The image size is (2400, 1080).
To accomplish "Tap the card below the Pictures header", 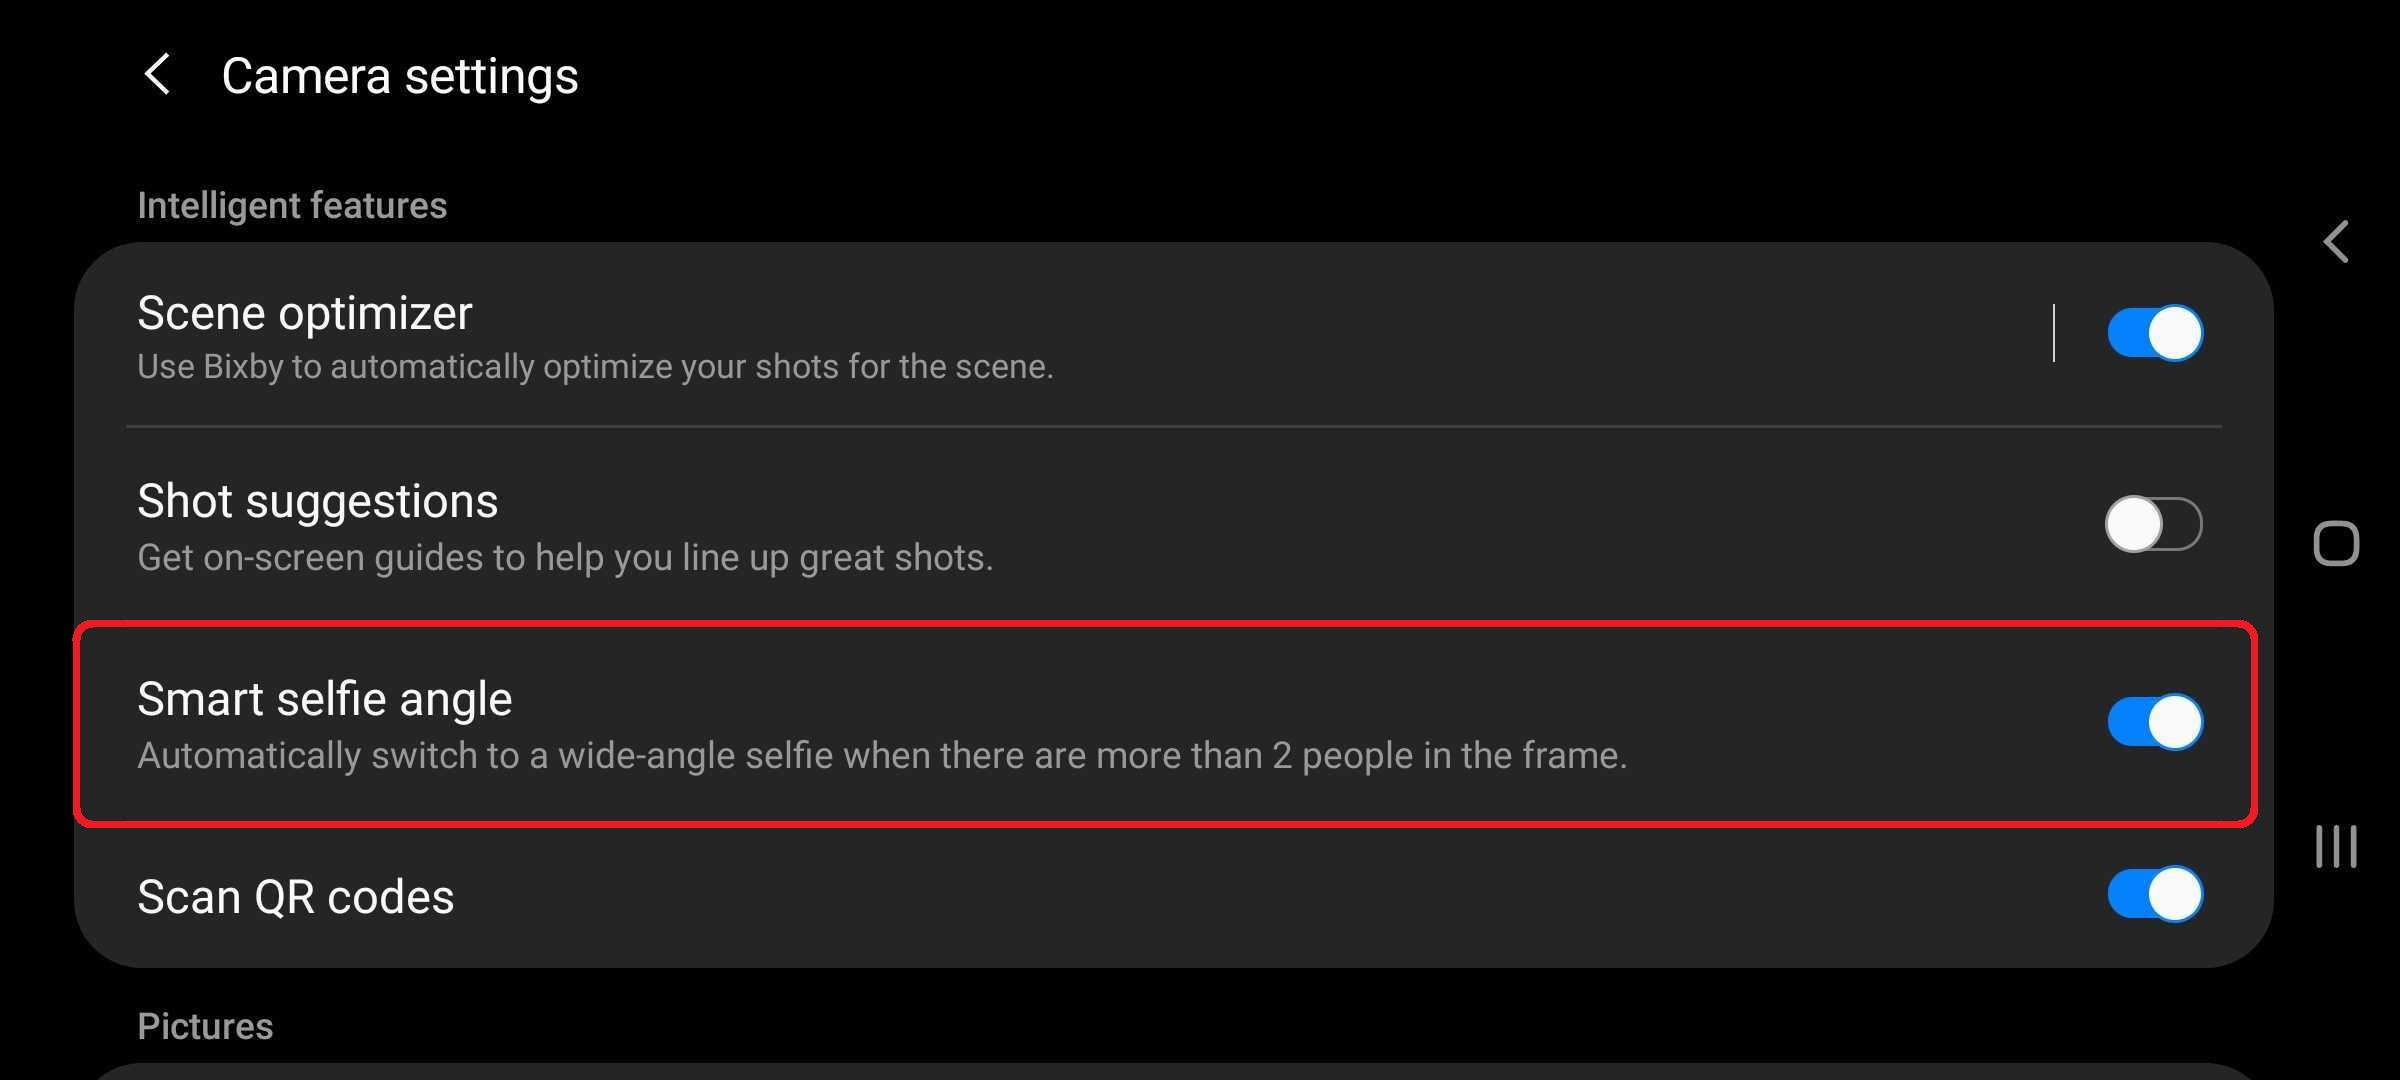I will 1172,1071.
